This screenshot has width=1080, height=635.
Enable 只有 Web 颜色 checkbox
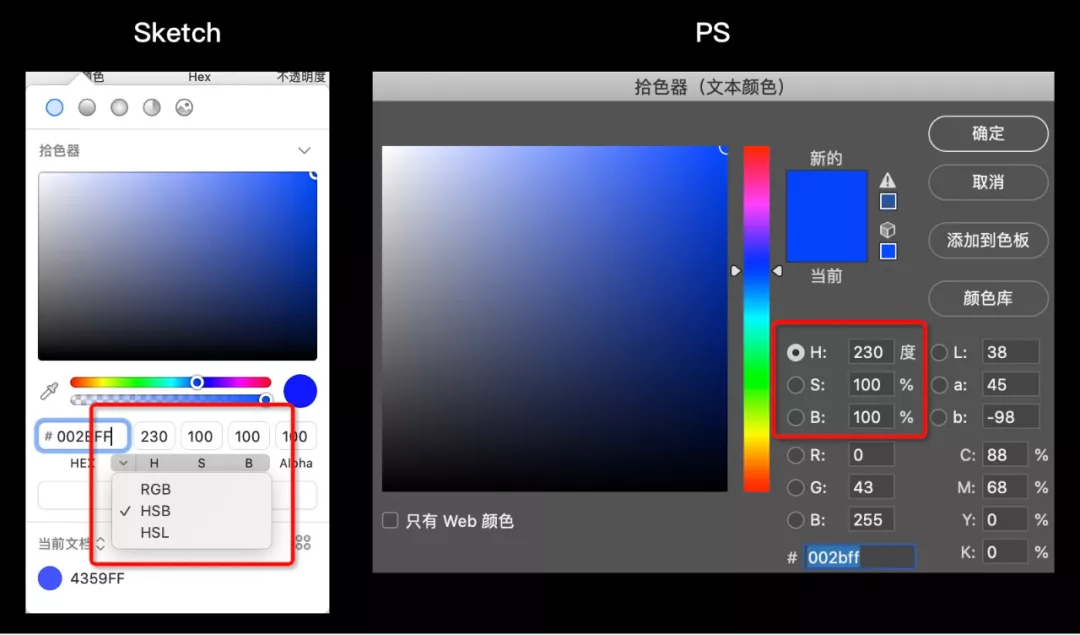point(391,521)
